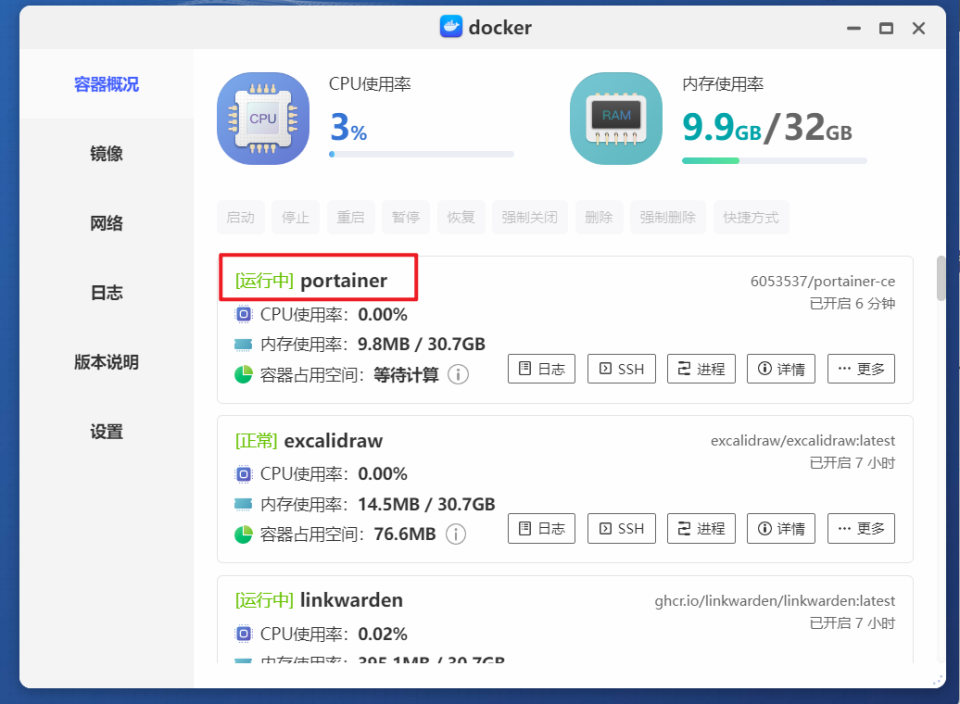Click the 暂停 toolbar button
960x704 pixels.
pyautogui.click(x=406, y=217)
